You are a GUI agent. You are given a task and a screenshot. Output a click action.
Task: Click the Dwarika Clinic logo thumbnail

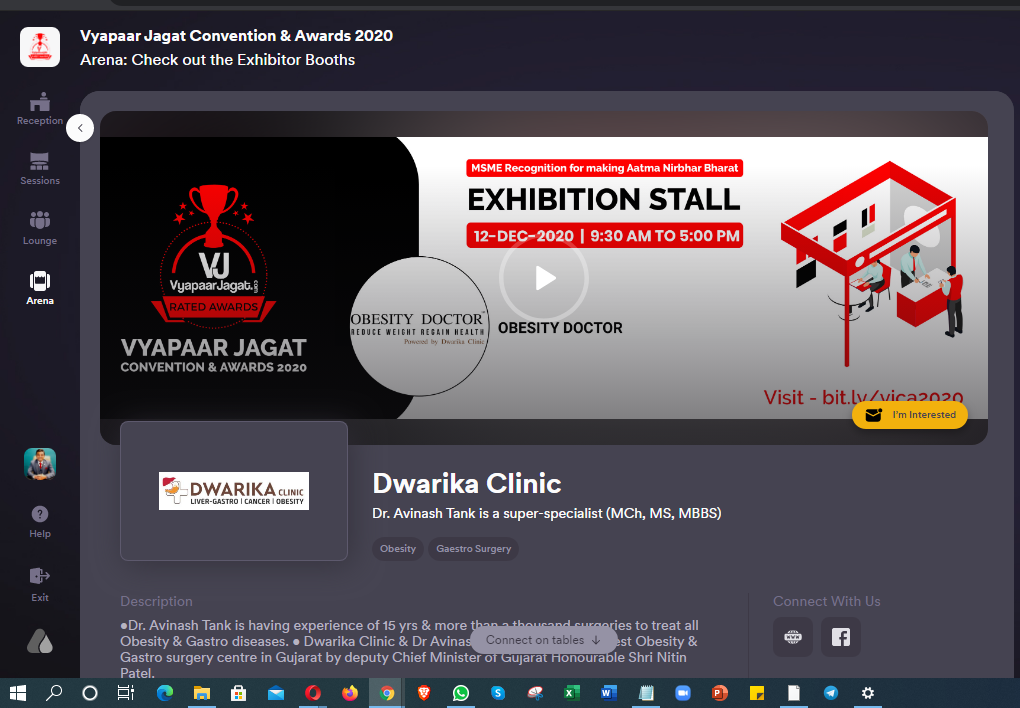[234, 491]
